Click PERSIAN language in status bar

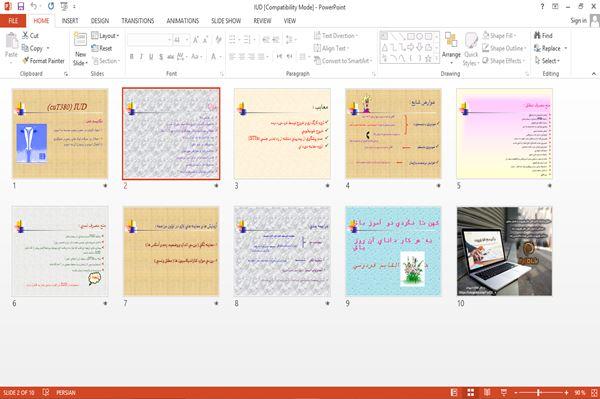[x=66, y=392]
